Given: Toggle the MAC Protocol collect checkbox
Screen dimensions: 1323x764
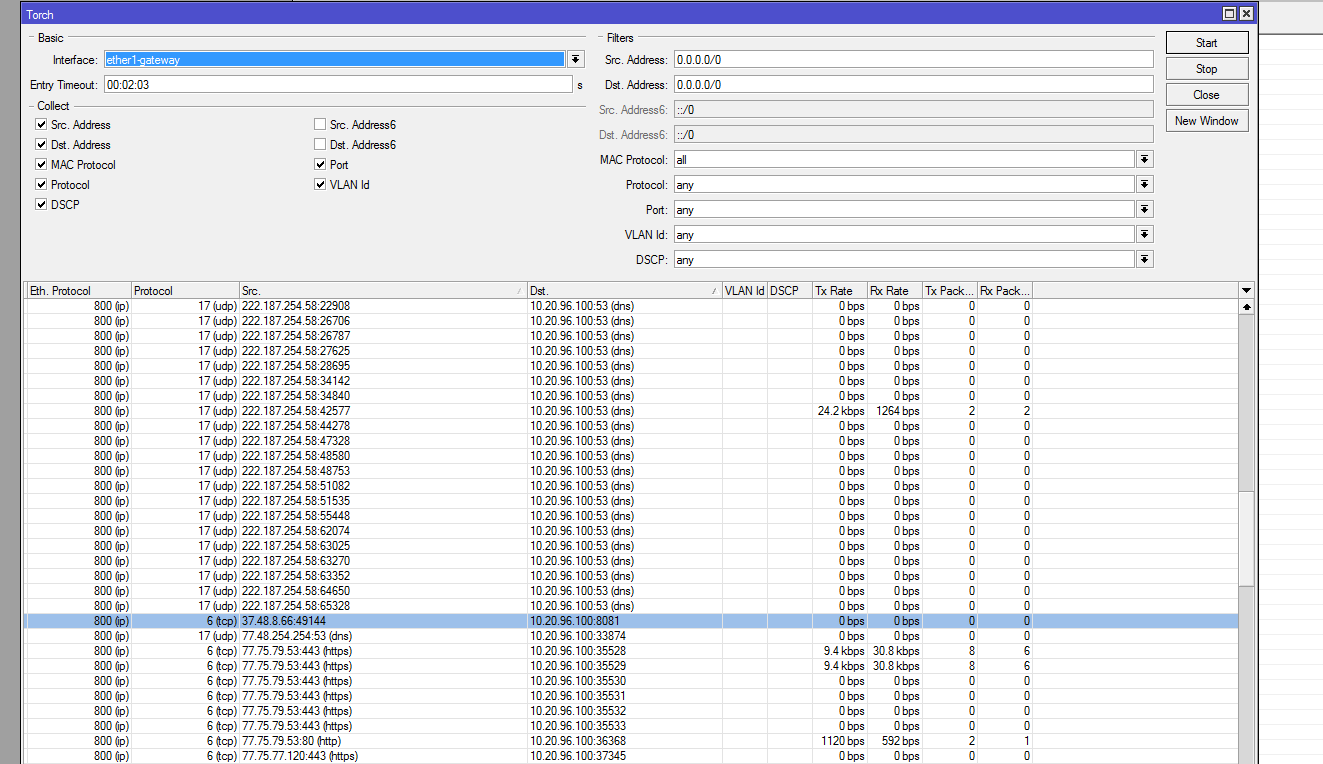Looking at the screenshot, I should 41,165.
